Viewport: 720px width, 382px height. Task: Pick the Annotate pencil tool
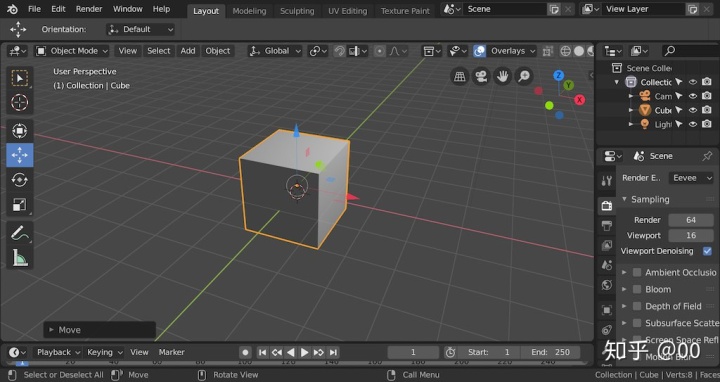(19, 233)
